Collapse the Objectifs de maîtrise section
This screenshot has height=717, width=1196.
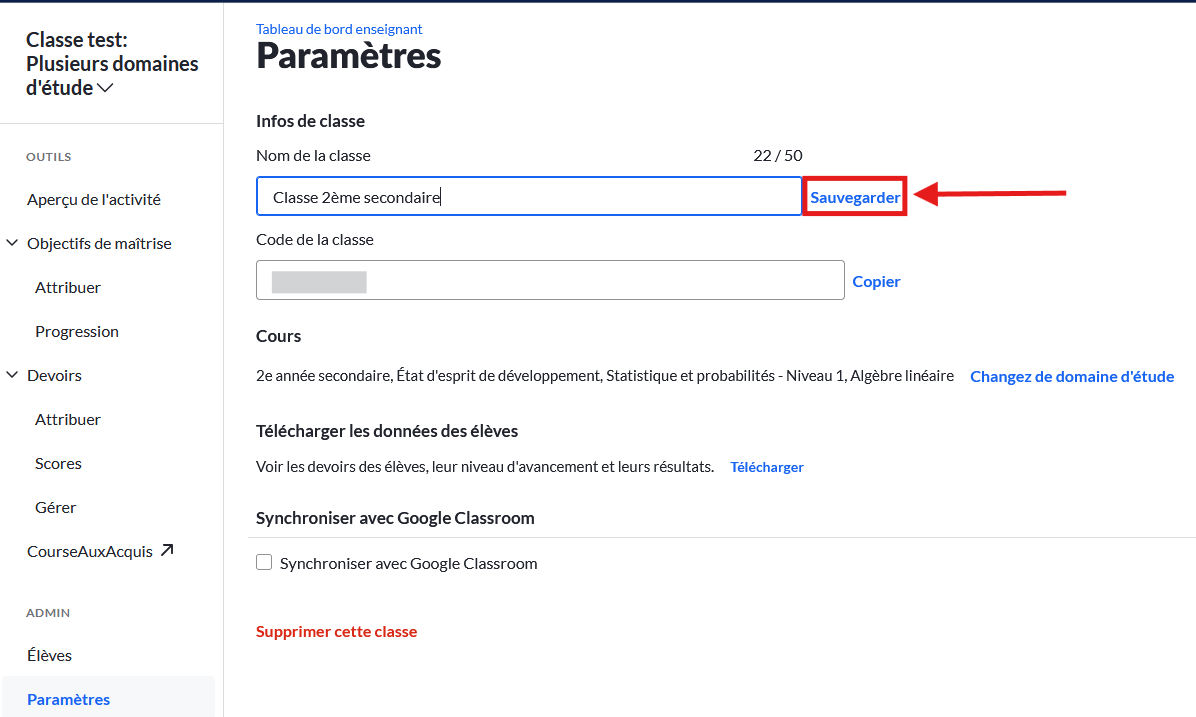click(x=12, y=243)
